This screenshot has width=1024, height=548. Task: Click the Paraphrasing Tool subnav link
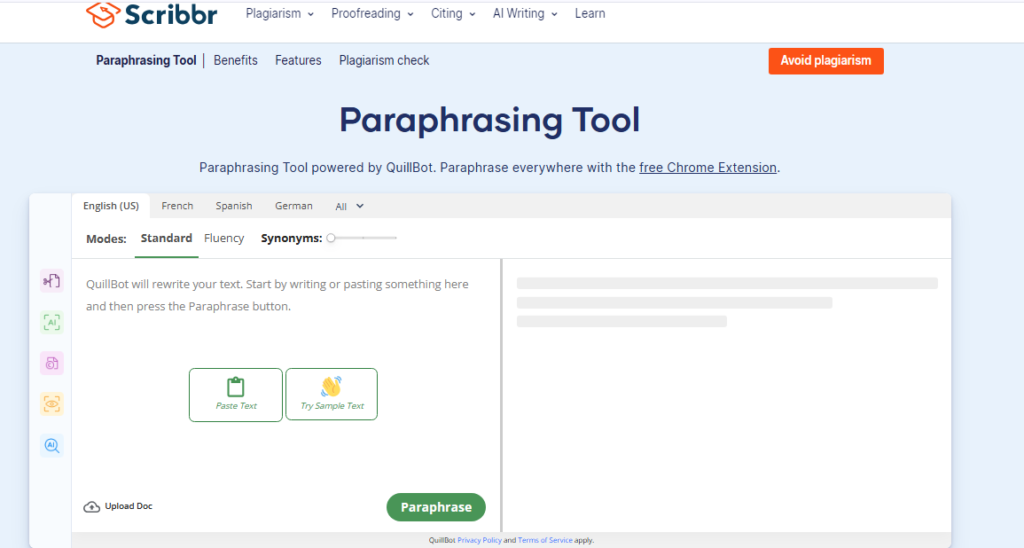[146, 61]
